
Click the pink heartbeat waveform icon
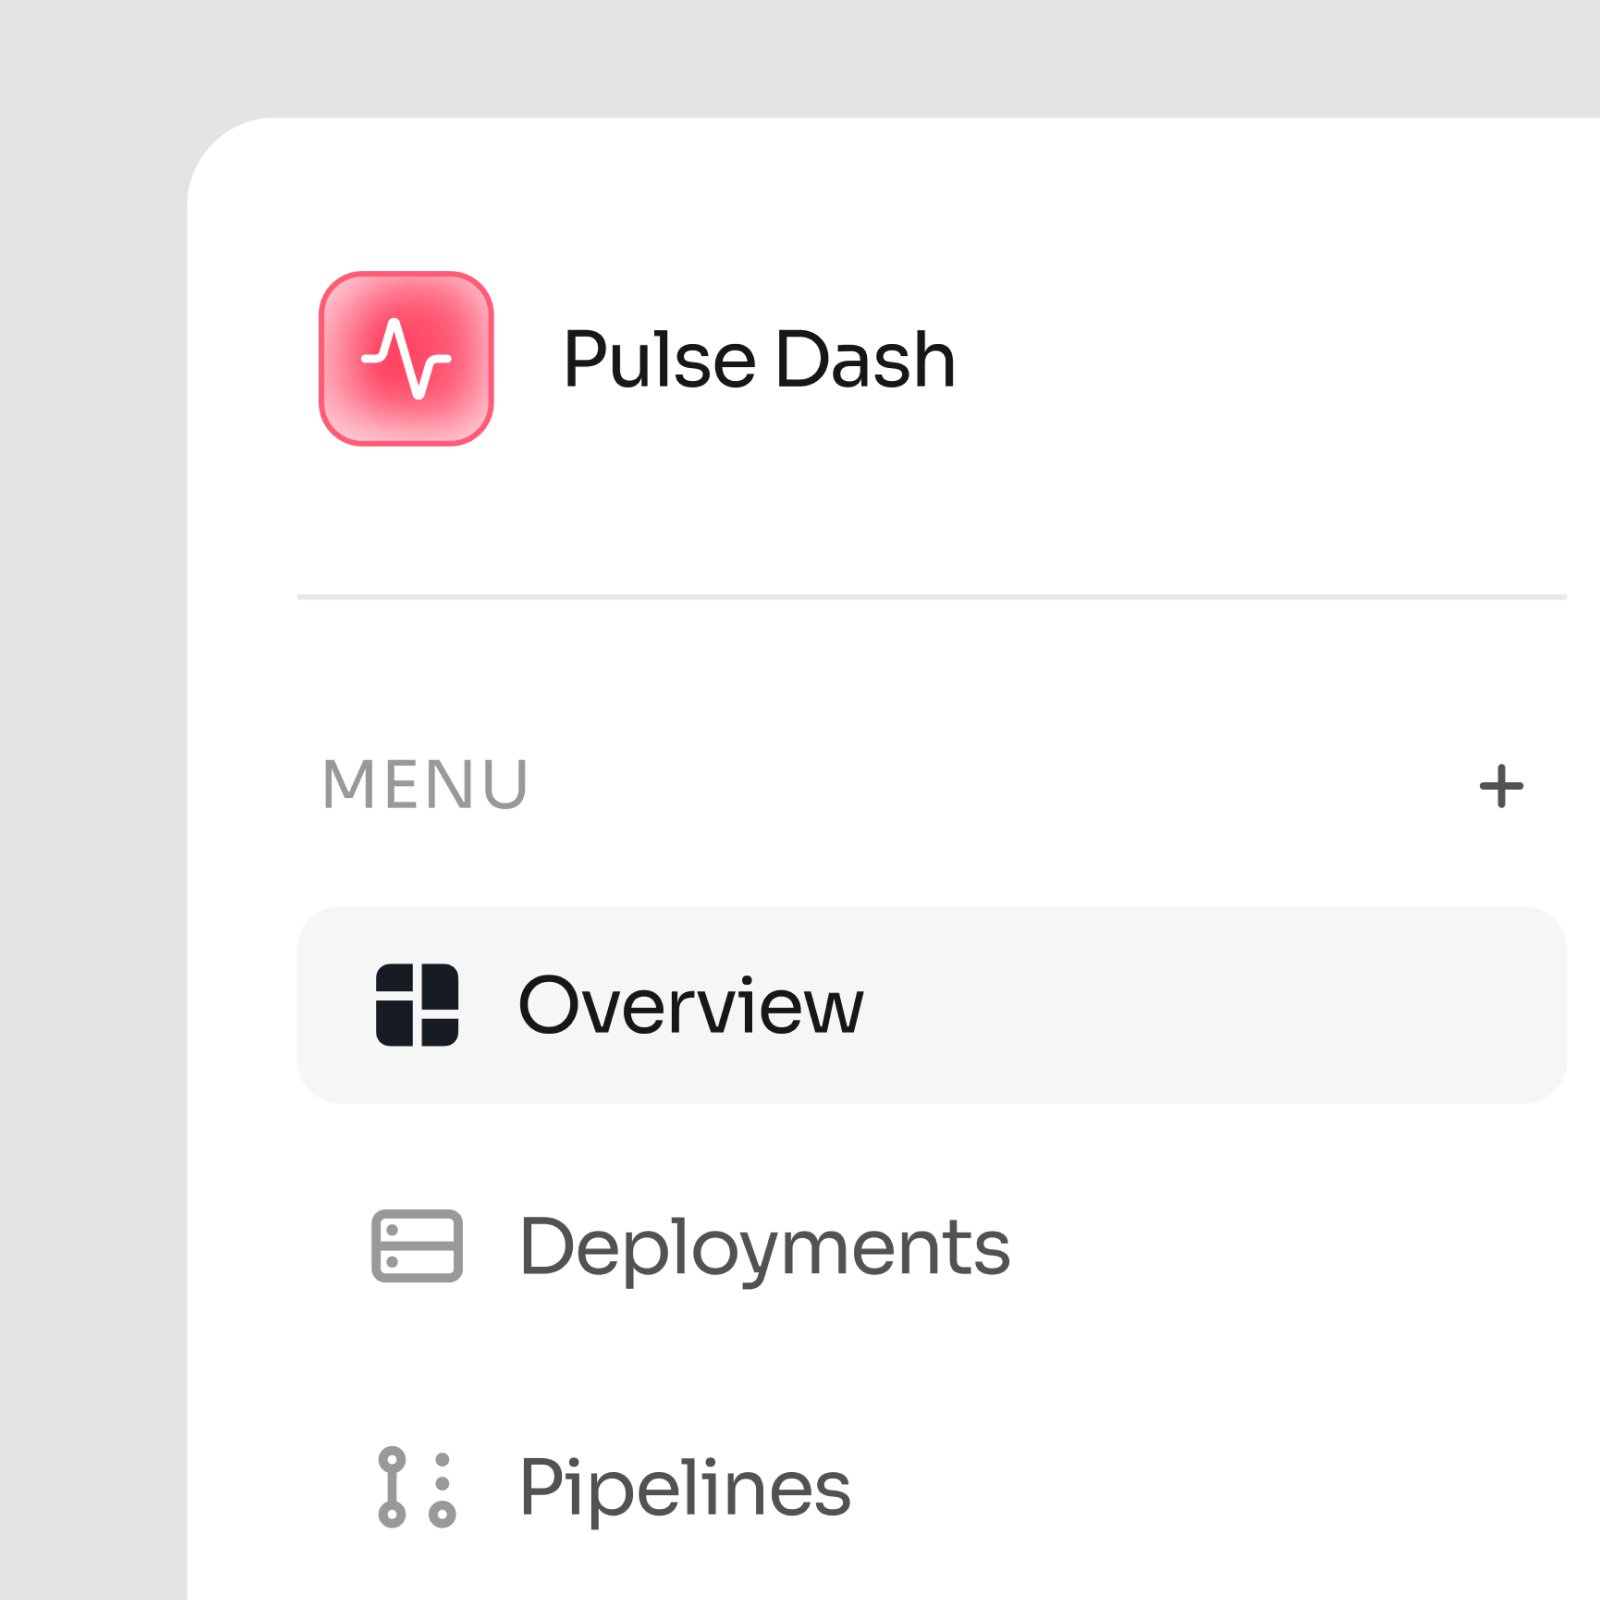pyautogui.click(x=406, y=358)
